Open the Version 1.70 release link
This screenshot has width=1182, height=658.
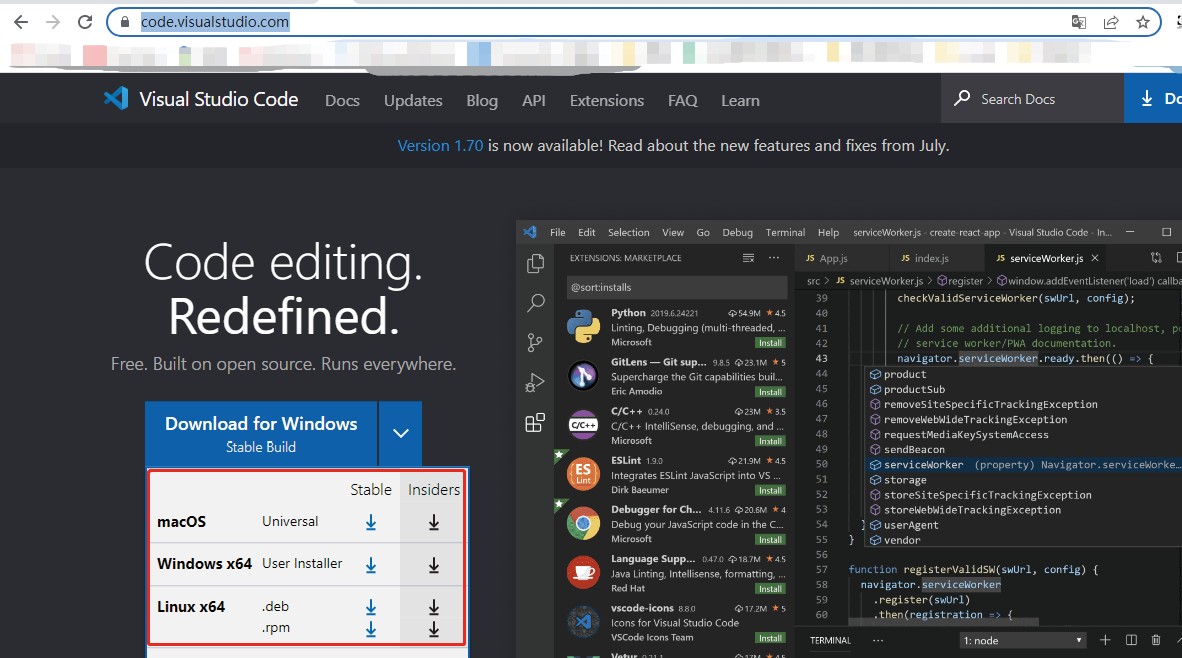(x=440, y=145)
